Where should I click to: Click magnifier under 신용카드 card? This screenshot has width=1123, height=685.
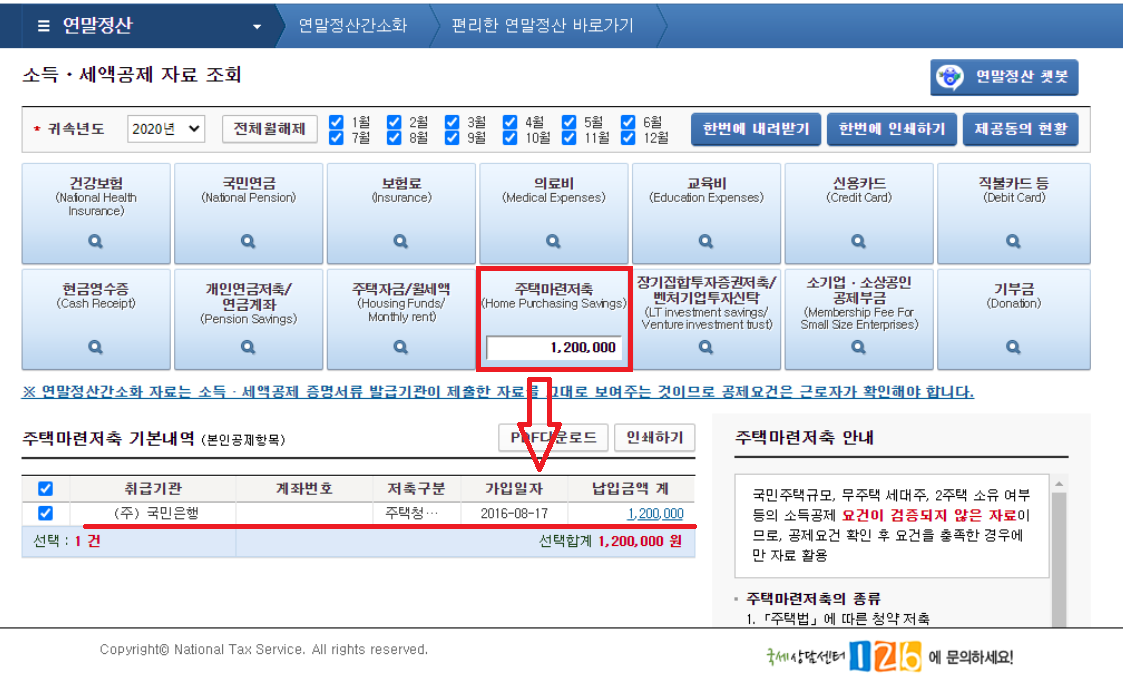click(858, 241)
